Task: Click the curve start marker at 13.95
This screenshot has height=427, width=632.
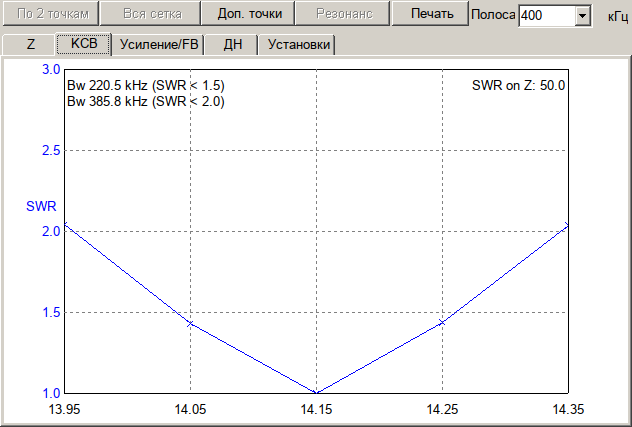Action: [65, 224]
